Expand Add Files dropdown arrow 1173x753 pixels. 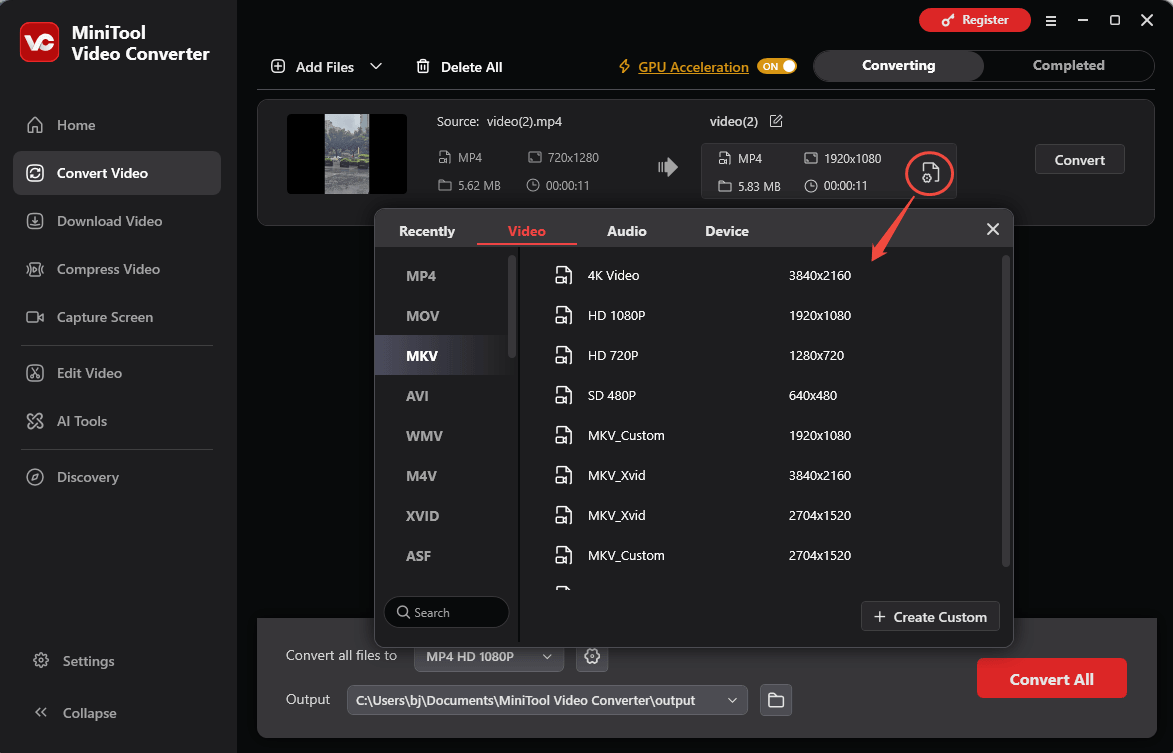pyautogui.click(x=376, y=67)
